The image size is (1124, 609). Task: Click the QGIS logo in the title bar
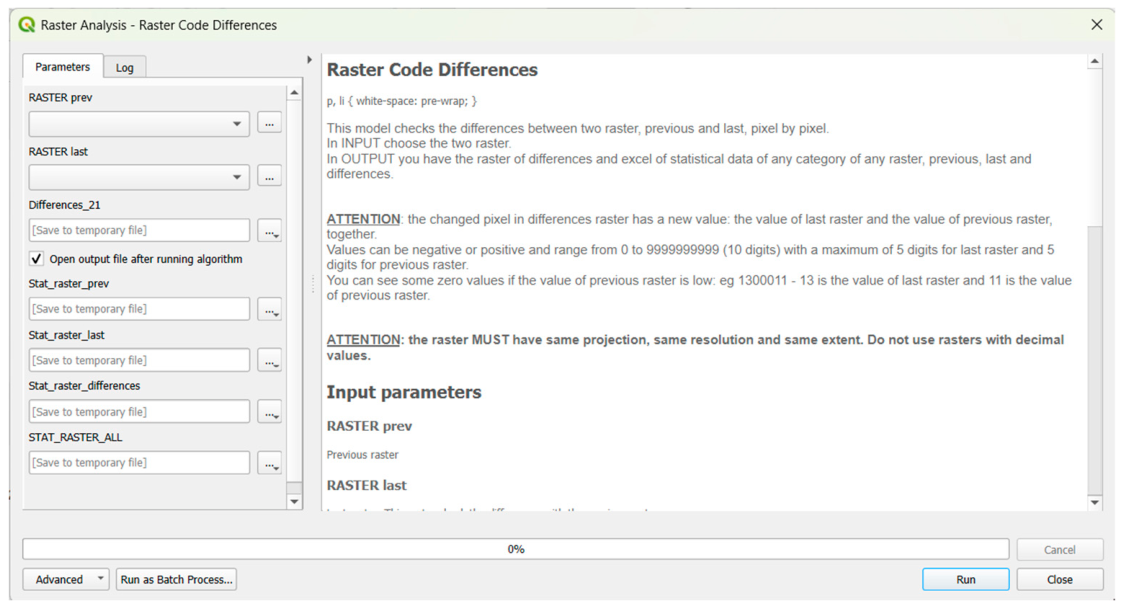pyautogui.click(x=27, y=25)
